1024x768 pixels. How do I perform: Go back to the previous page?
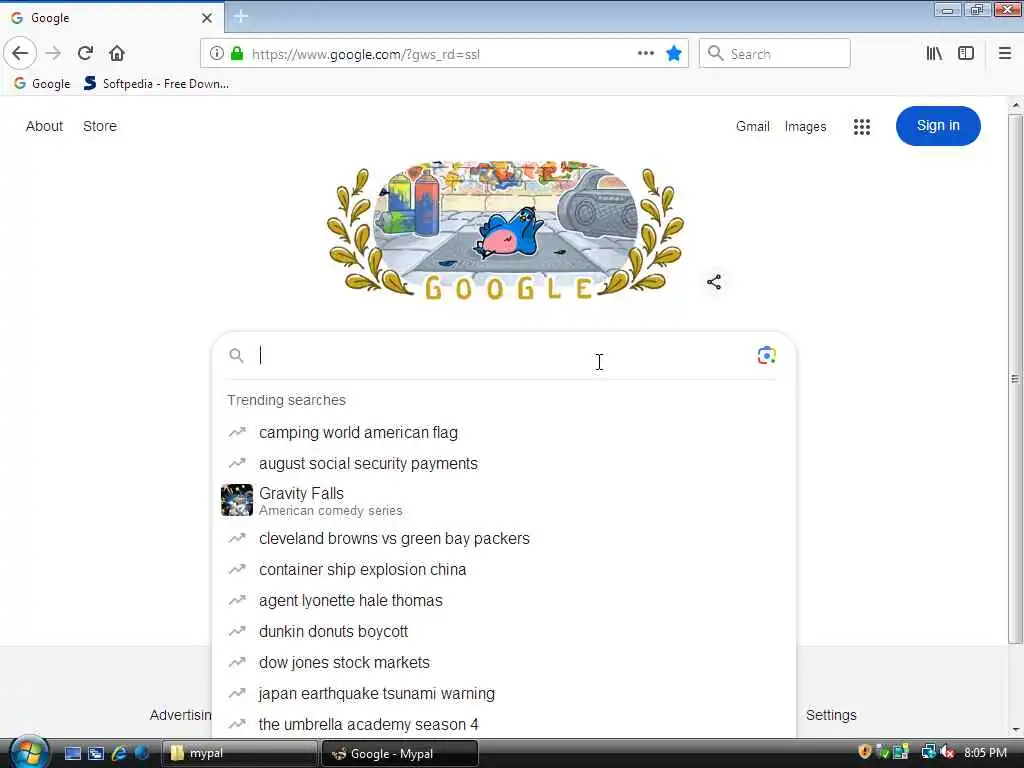click(20, 53)
